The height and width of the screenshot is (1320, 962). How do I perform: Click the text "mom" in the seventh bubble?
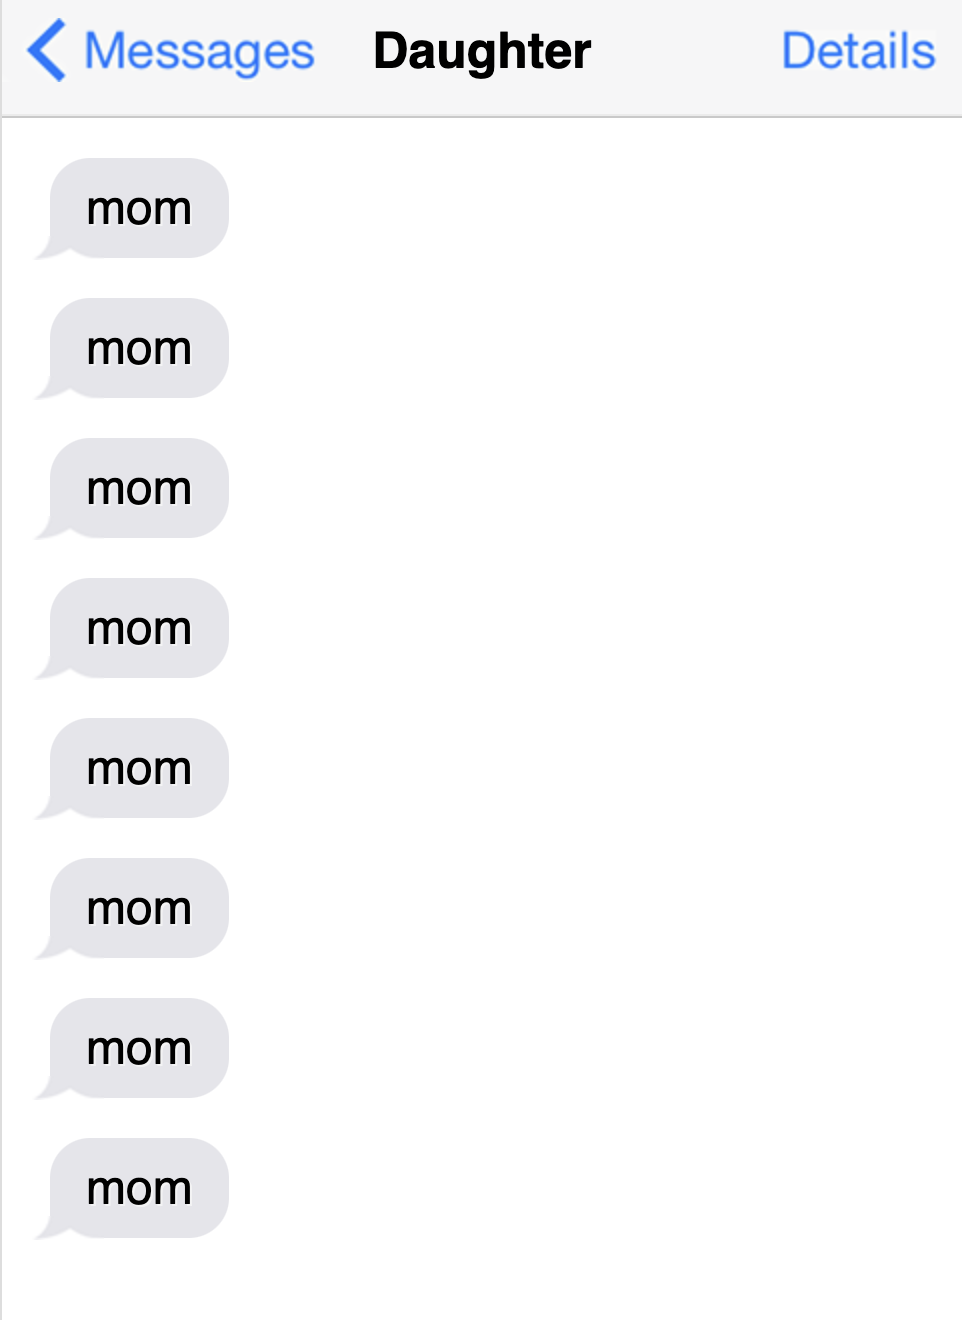(x=139, y=1049)
